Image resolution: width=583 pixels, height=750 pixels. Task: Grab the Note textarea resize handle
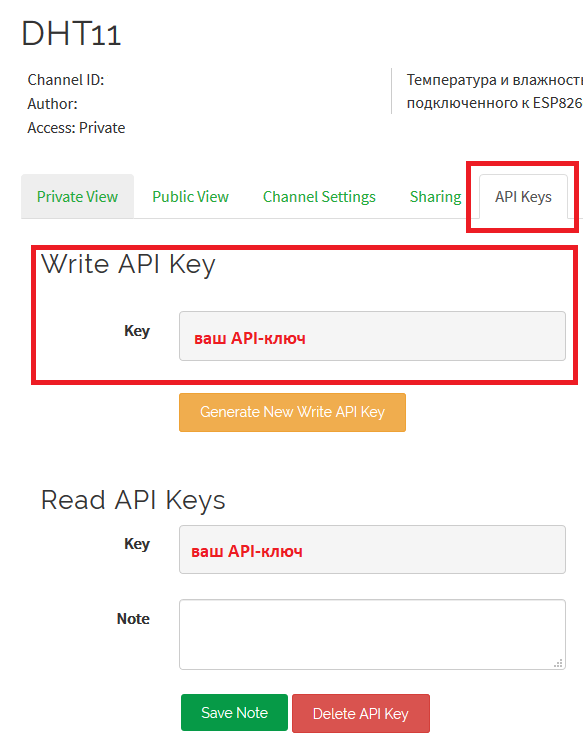pos(558,663)
